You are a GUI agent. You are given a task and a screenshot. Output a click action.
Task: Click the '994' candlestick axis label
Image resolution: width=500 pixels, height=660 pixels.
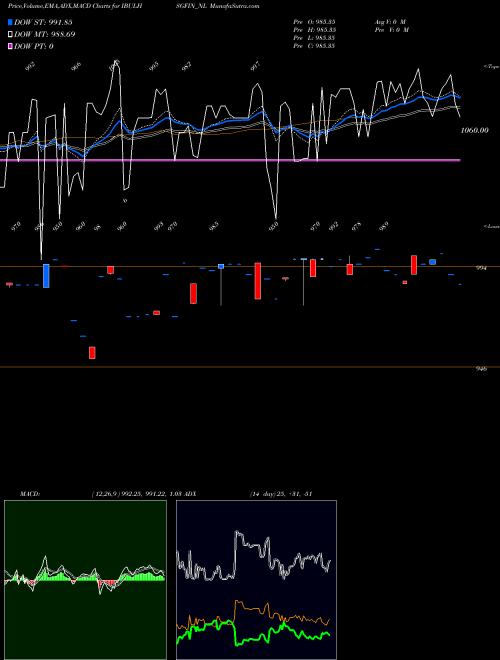point(481,268)
